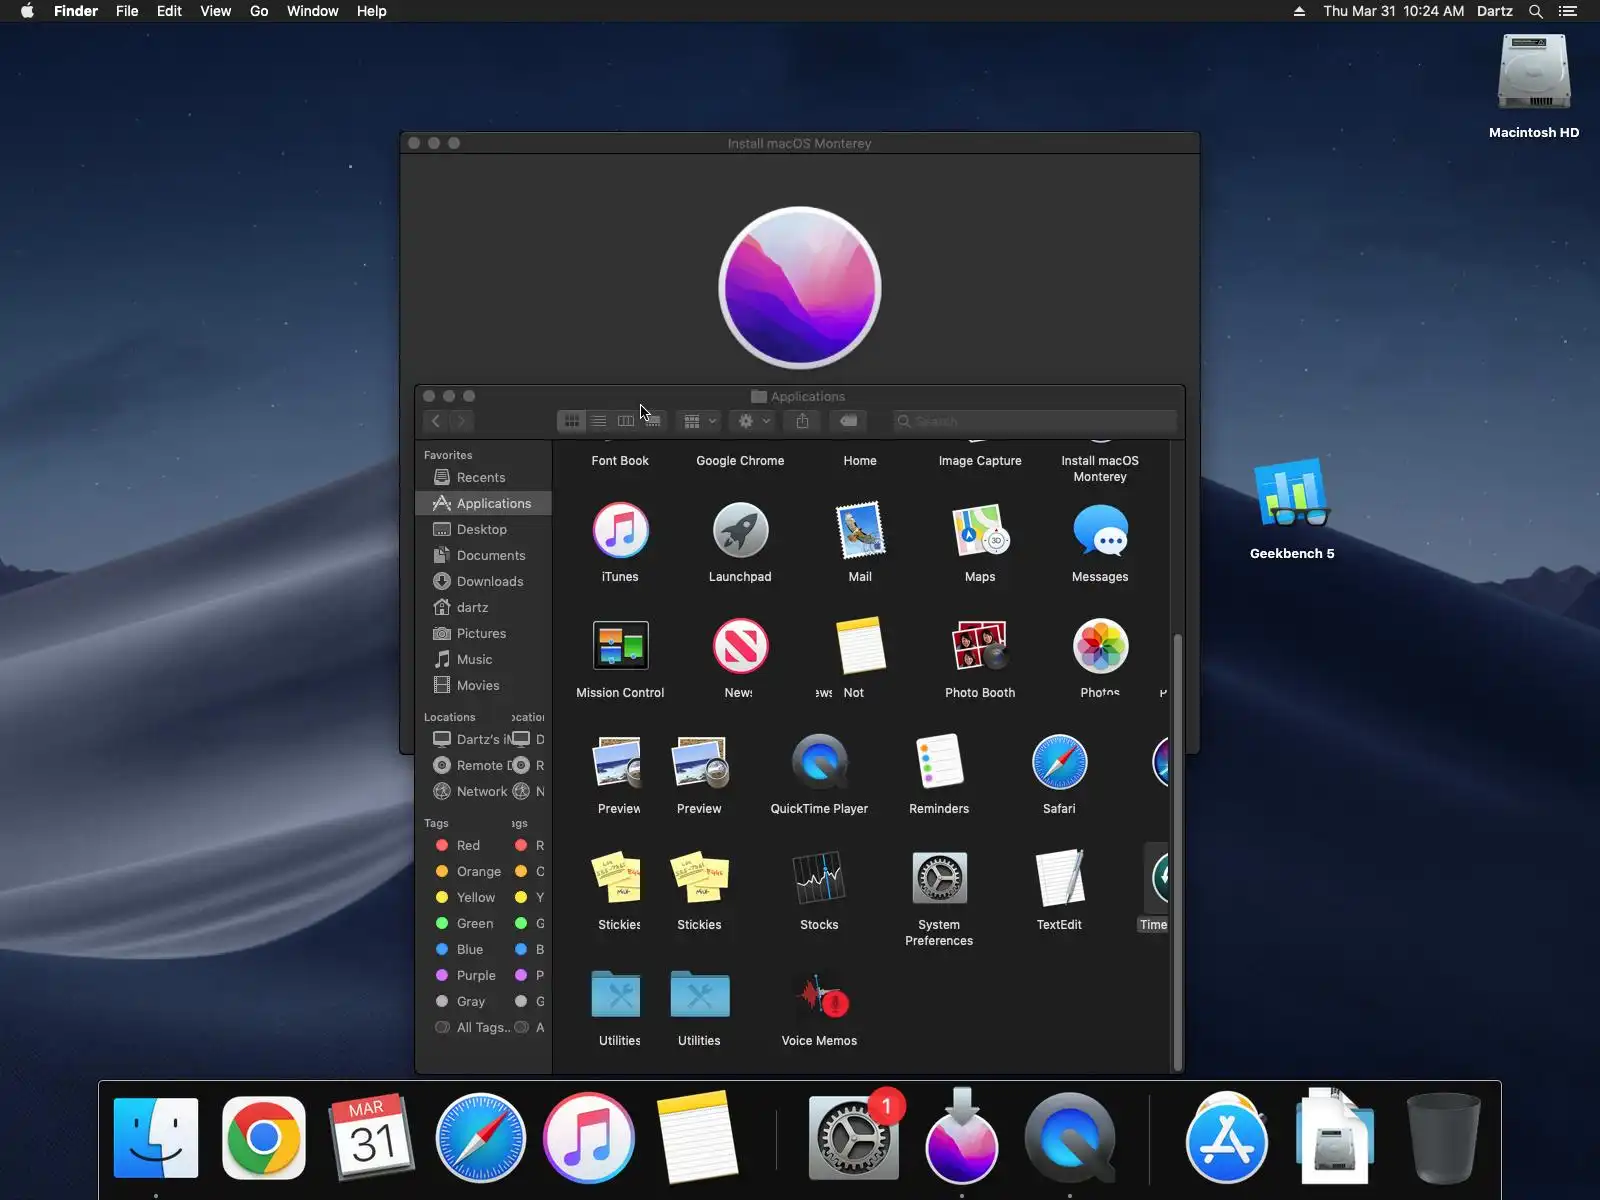The height and width of the screenshot is (1200, 1600).
Task: Select the Photos app icon
Action: click(1100, 646)
